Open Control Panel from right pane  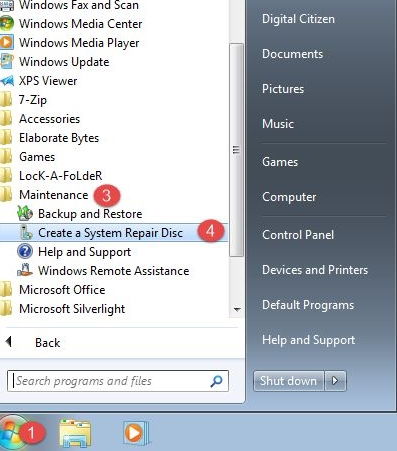click(298, 235)
